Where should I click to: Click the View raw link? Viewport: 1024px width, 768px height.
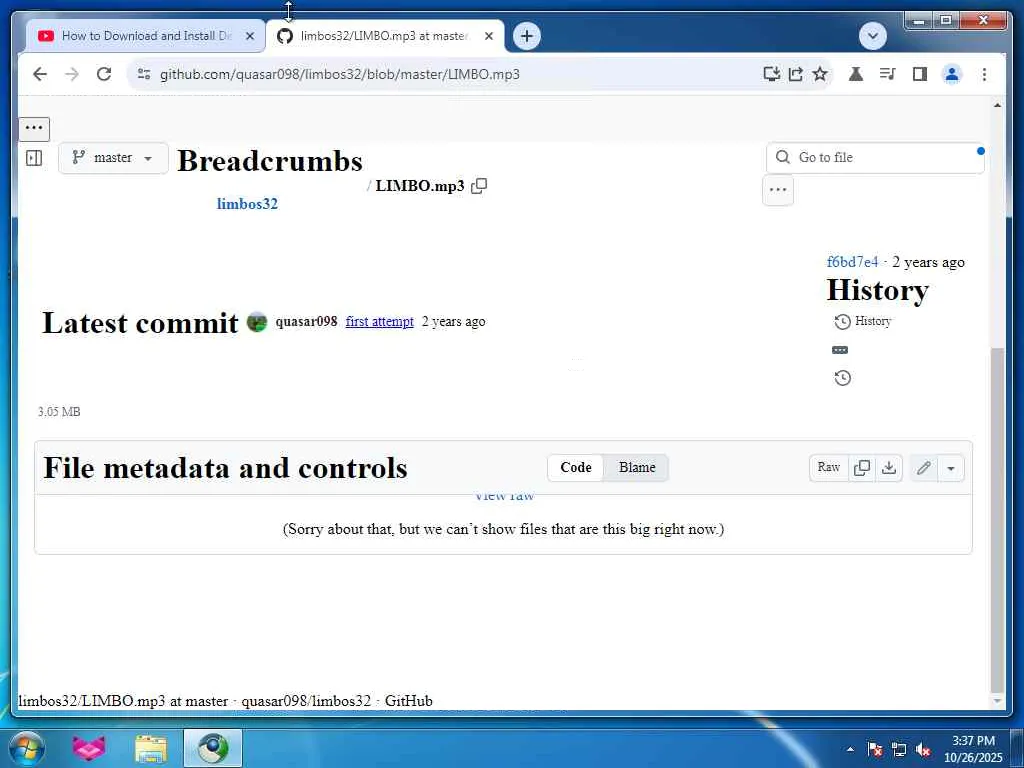pos(504,496)
